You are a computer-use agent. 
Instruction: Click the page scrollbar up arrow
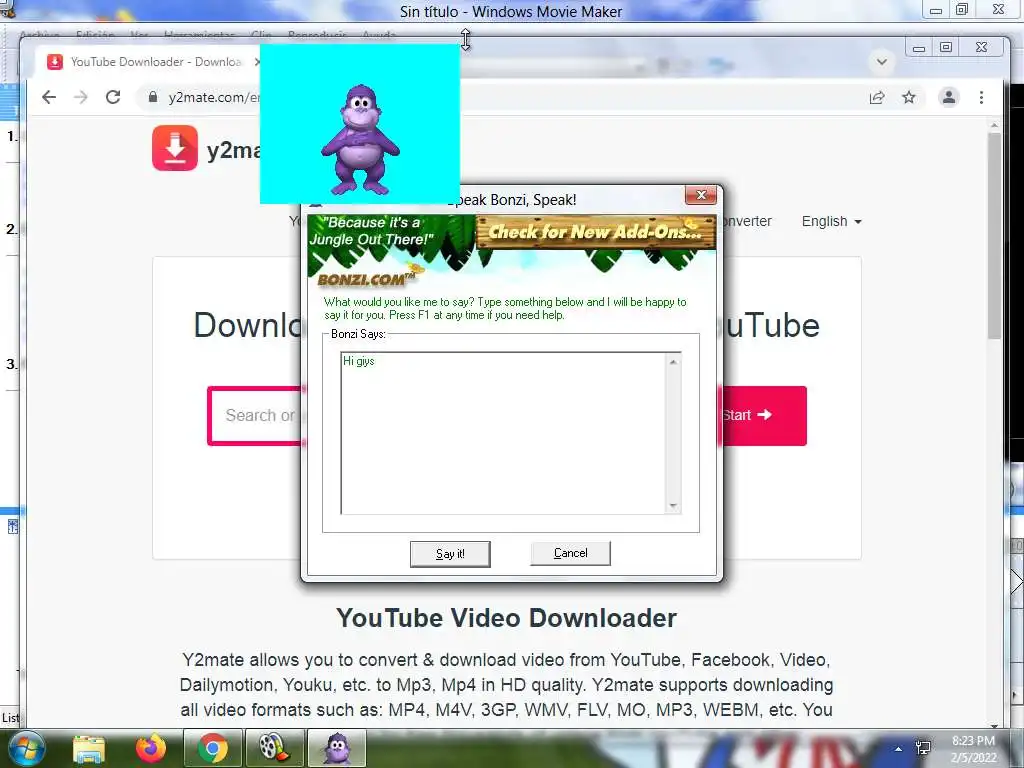994,125
